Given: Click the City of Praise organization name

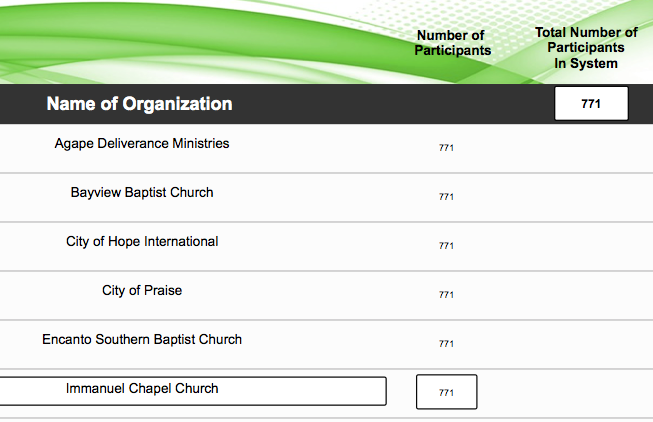Looking at the screenshot, I should (x=142, y=291).
